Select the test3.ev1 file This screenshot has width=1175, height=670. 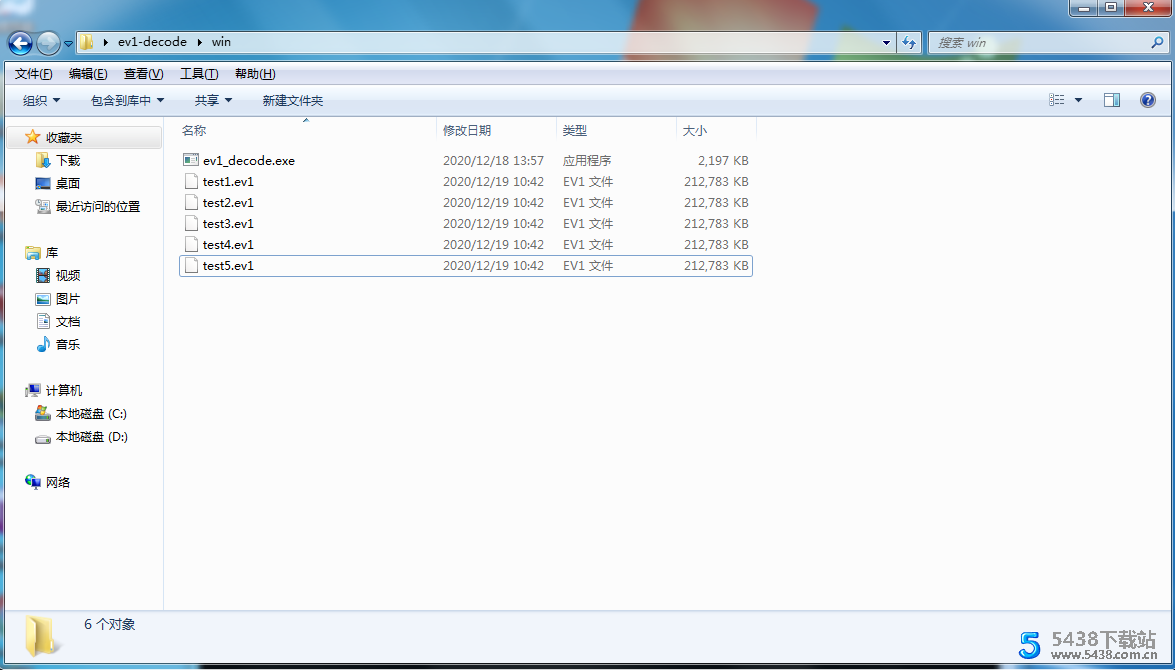(228, 223)
